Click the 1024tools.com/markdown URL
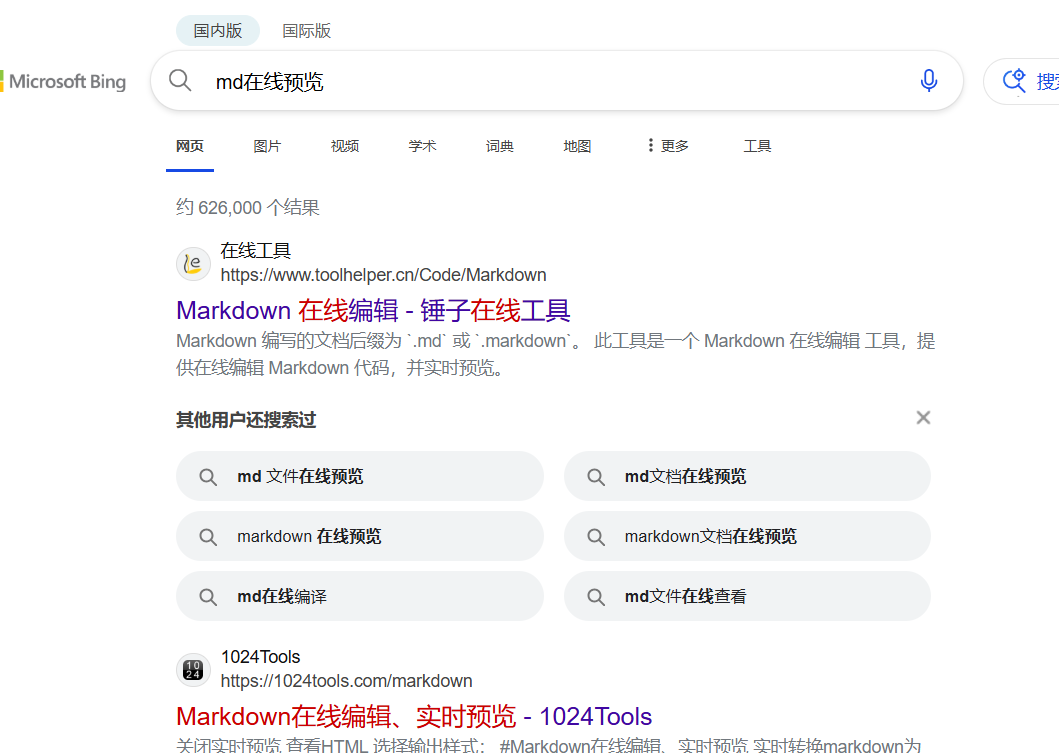The width and height of the screenshot is (1059, 753). pos(346,681)
